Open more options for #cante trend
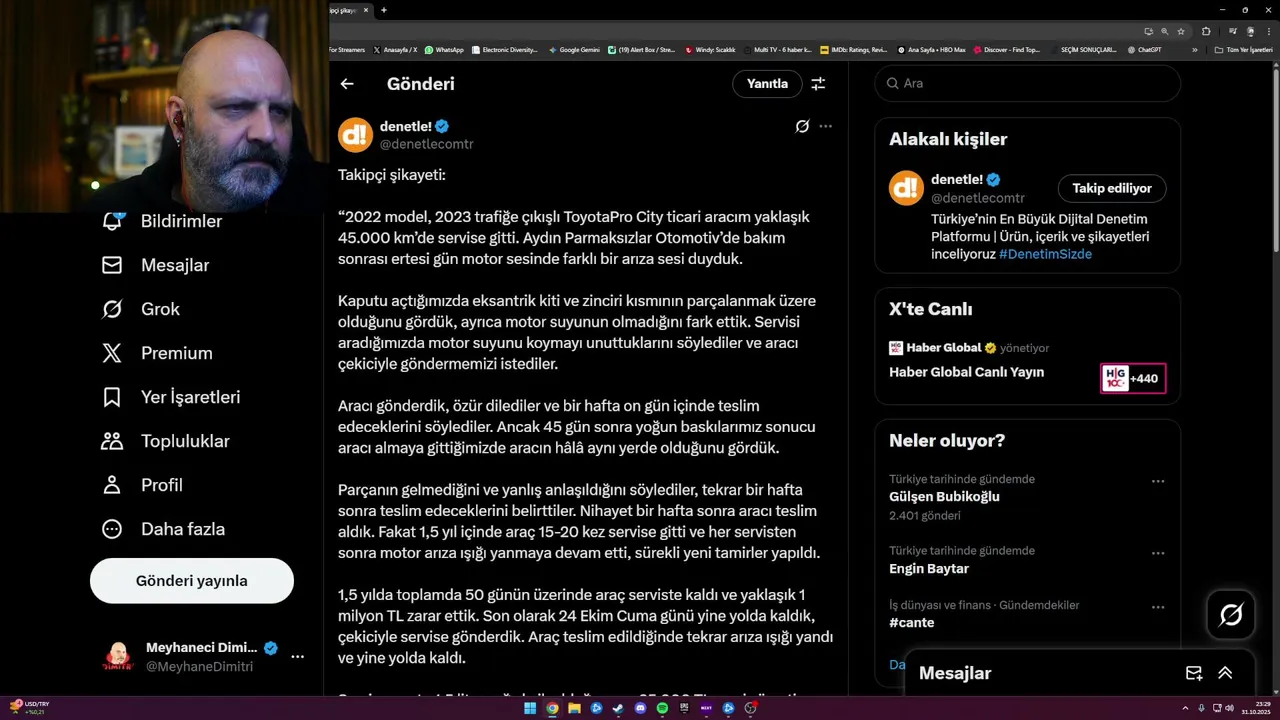Viewport: 1280px width, 720px height. point(1158,607)
